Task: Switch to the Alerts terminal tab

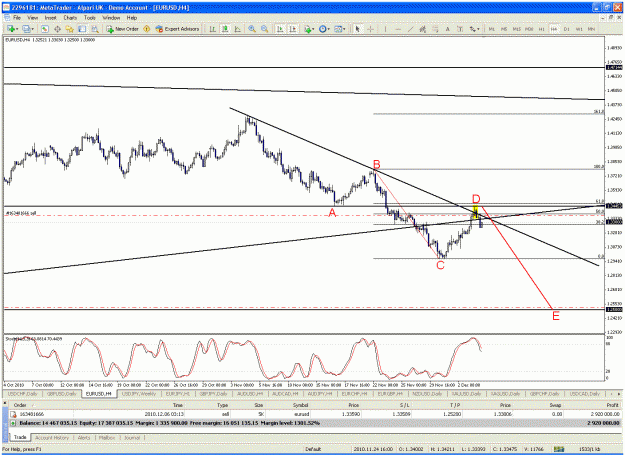Action: (x=84, y=437)
